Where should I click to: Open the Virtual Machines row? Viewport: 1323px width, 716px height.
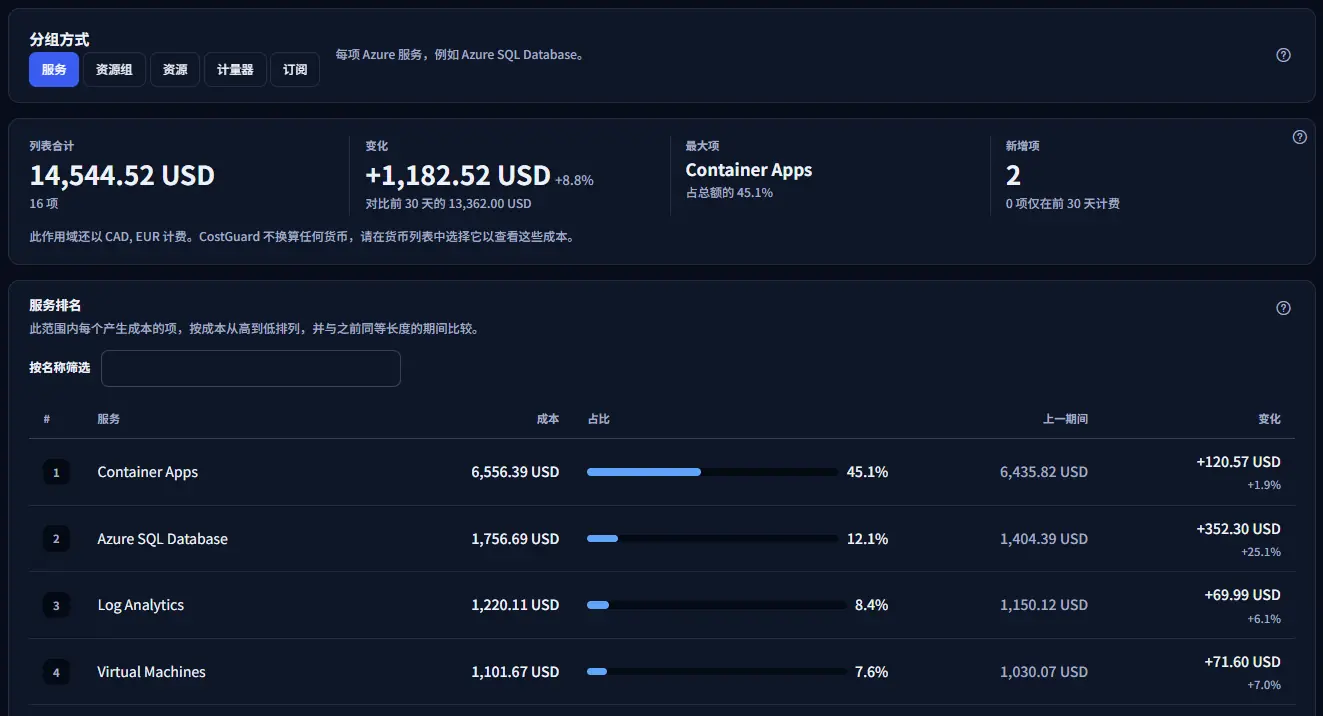[x=662, y=672]
